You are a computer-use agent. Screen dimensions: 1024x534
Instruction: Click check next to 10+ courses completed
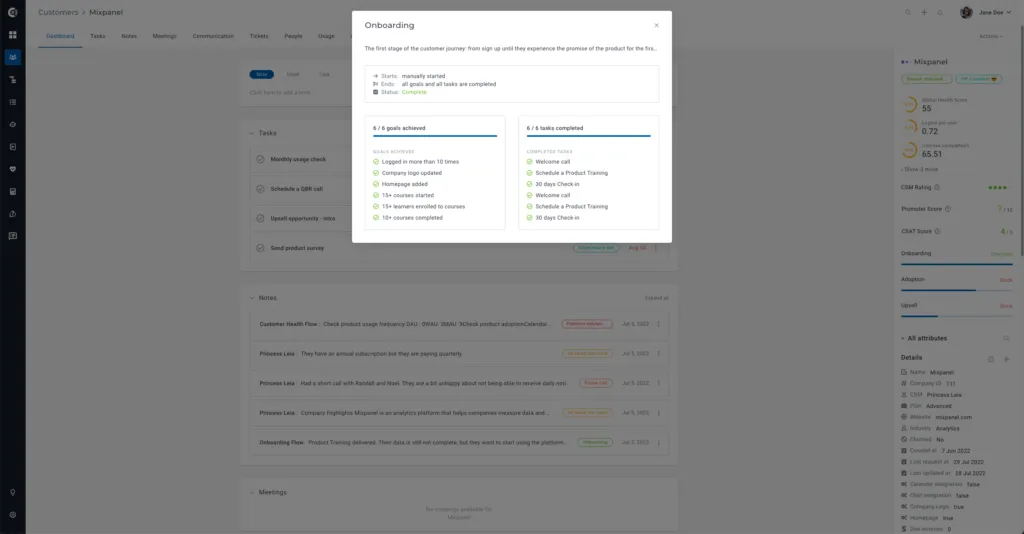point(376,217)
